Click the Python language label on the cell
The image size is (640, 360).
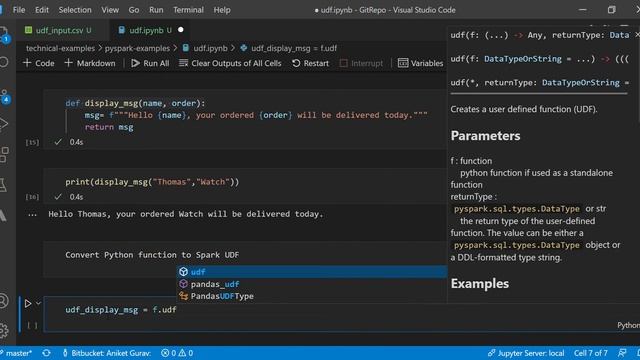click(x=629, y=325)
